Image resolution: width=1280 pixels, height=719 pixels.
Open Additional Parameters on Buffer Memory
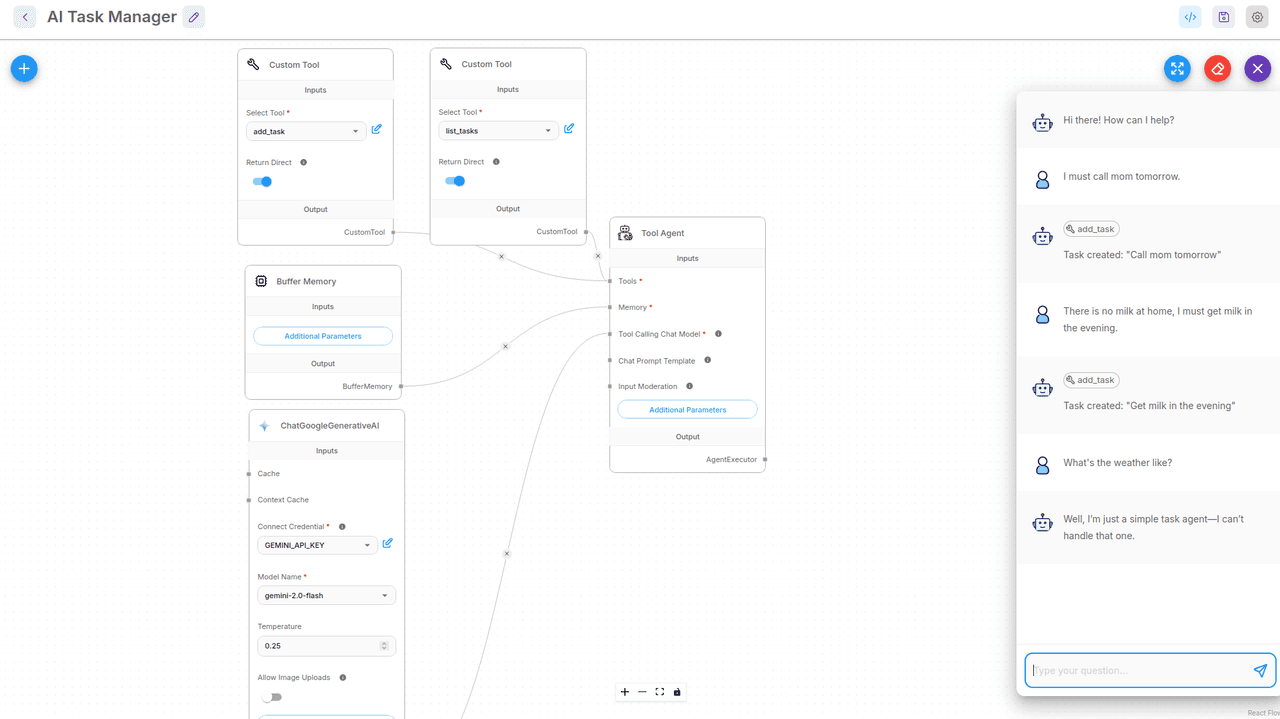322,335
